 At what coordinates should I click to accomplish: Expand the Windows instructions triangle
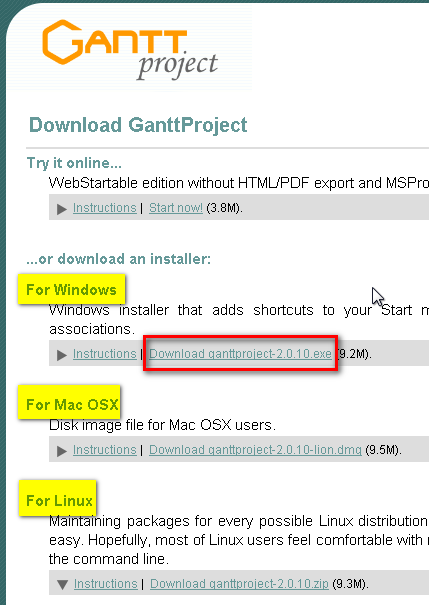[62, 355]
